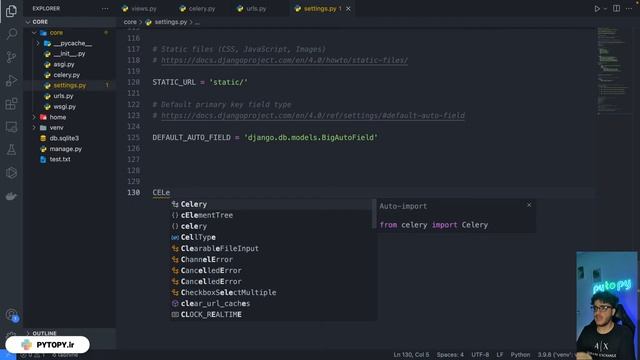The height and width of the screenshot is (360, 640).
Task: Select clear_url_caches suggestion
Action: 273,303
